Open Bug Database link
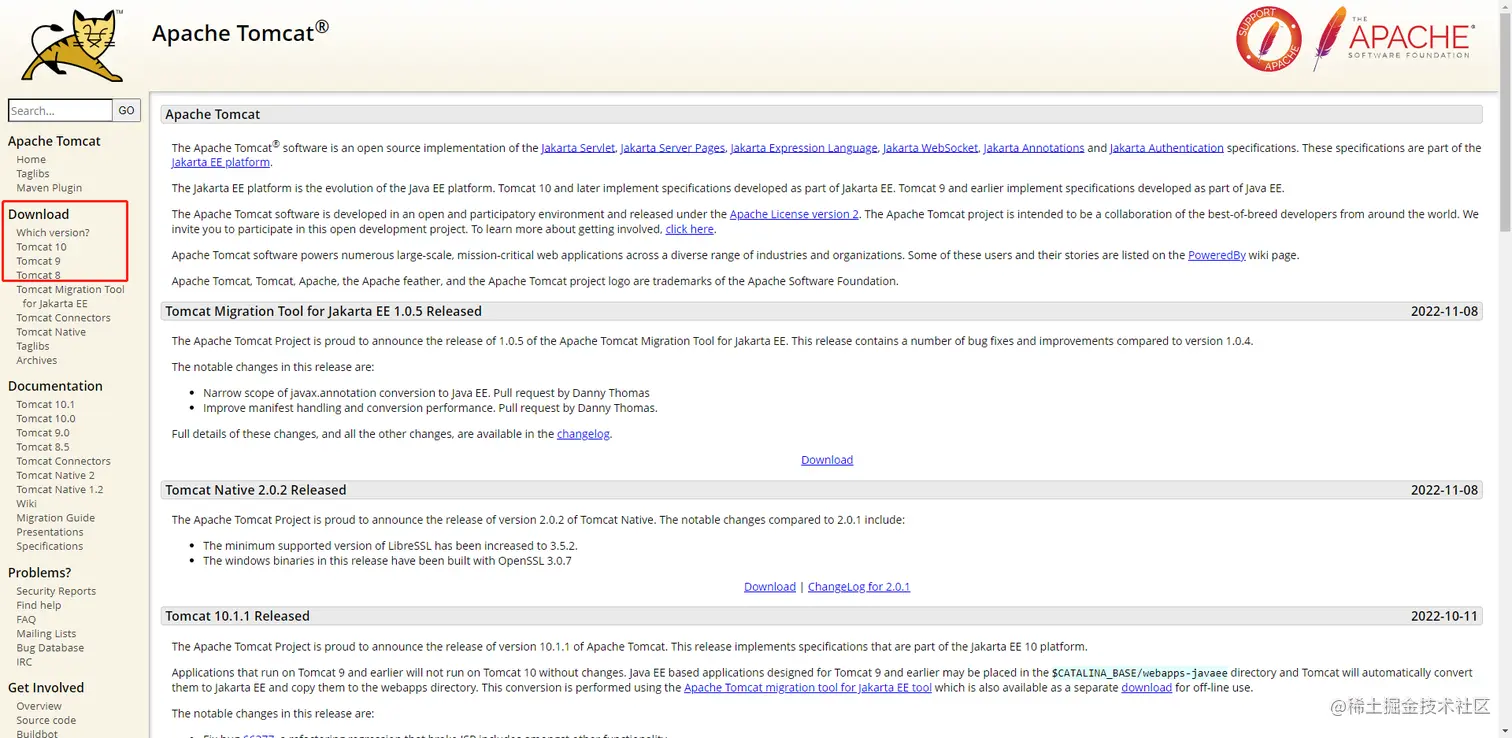 (x=50, y=647)
